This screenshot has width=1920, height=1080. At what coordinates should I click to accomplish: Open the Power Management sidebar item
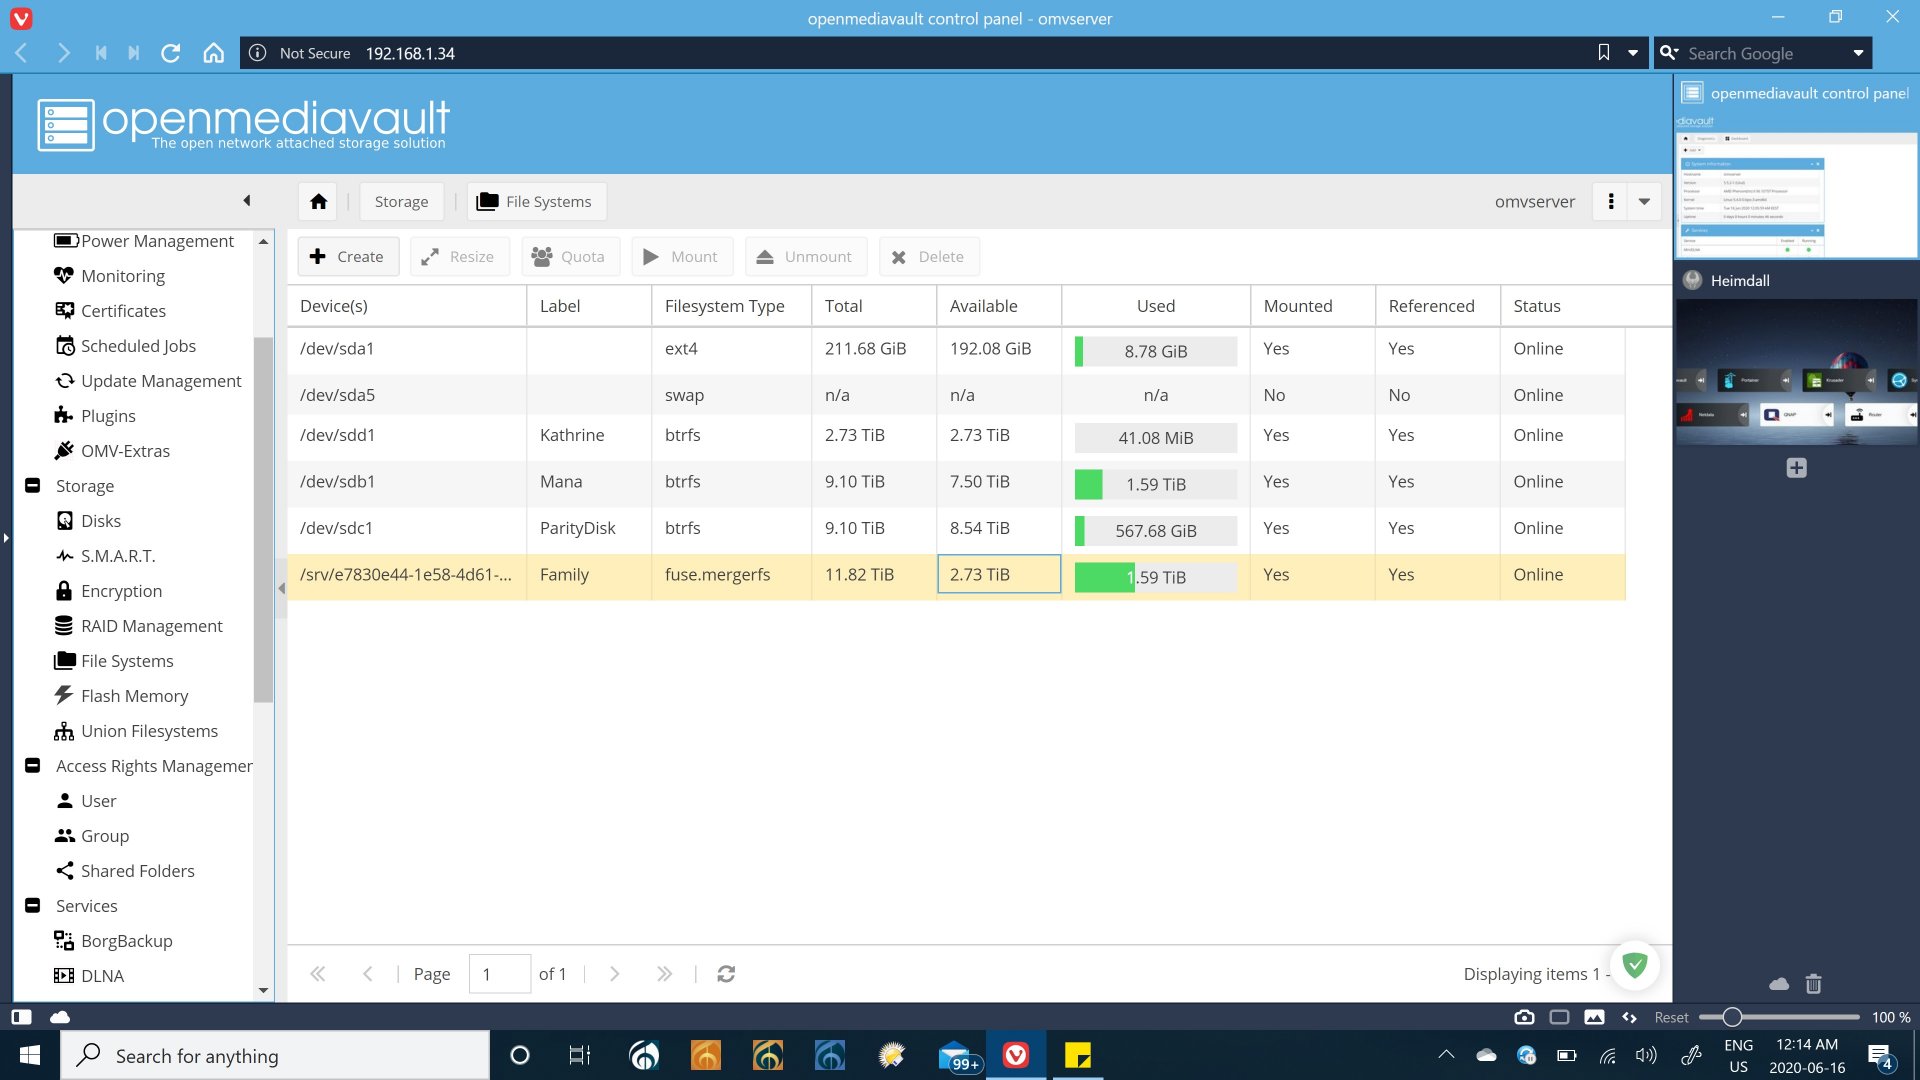click(x=145, y=241)
